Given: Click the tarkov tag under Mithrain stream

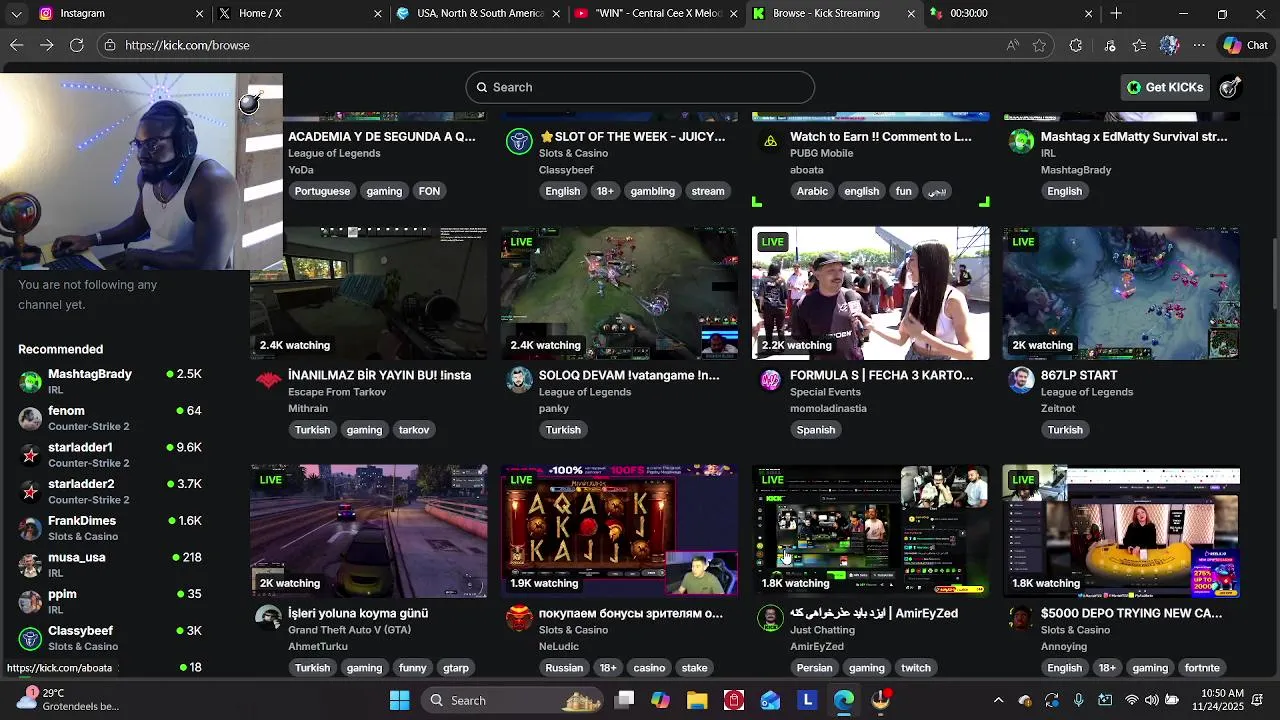Looking at the screenshot, I should [414, 430].
